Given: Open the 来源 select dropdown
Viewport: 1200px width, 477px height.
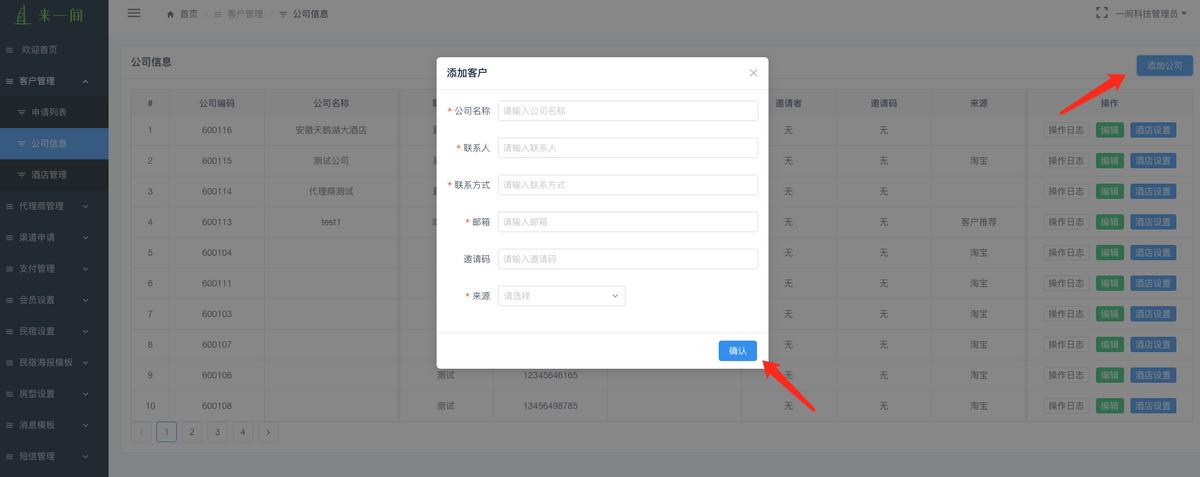Looking at the screenshot, I should (x=561, y=296).
